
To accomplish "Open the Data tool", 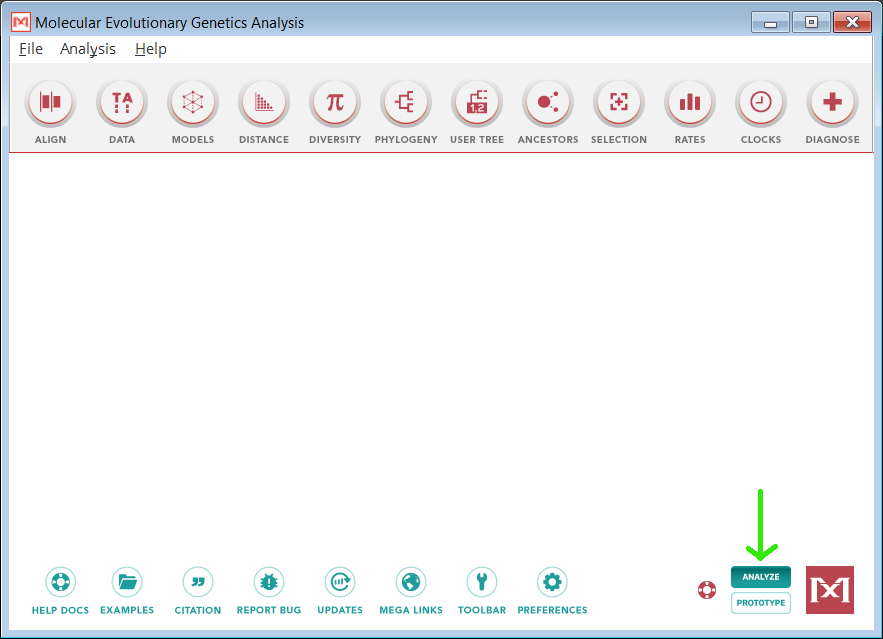I will pyautogui.click(x=122, y=103).
